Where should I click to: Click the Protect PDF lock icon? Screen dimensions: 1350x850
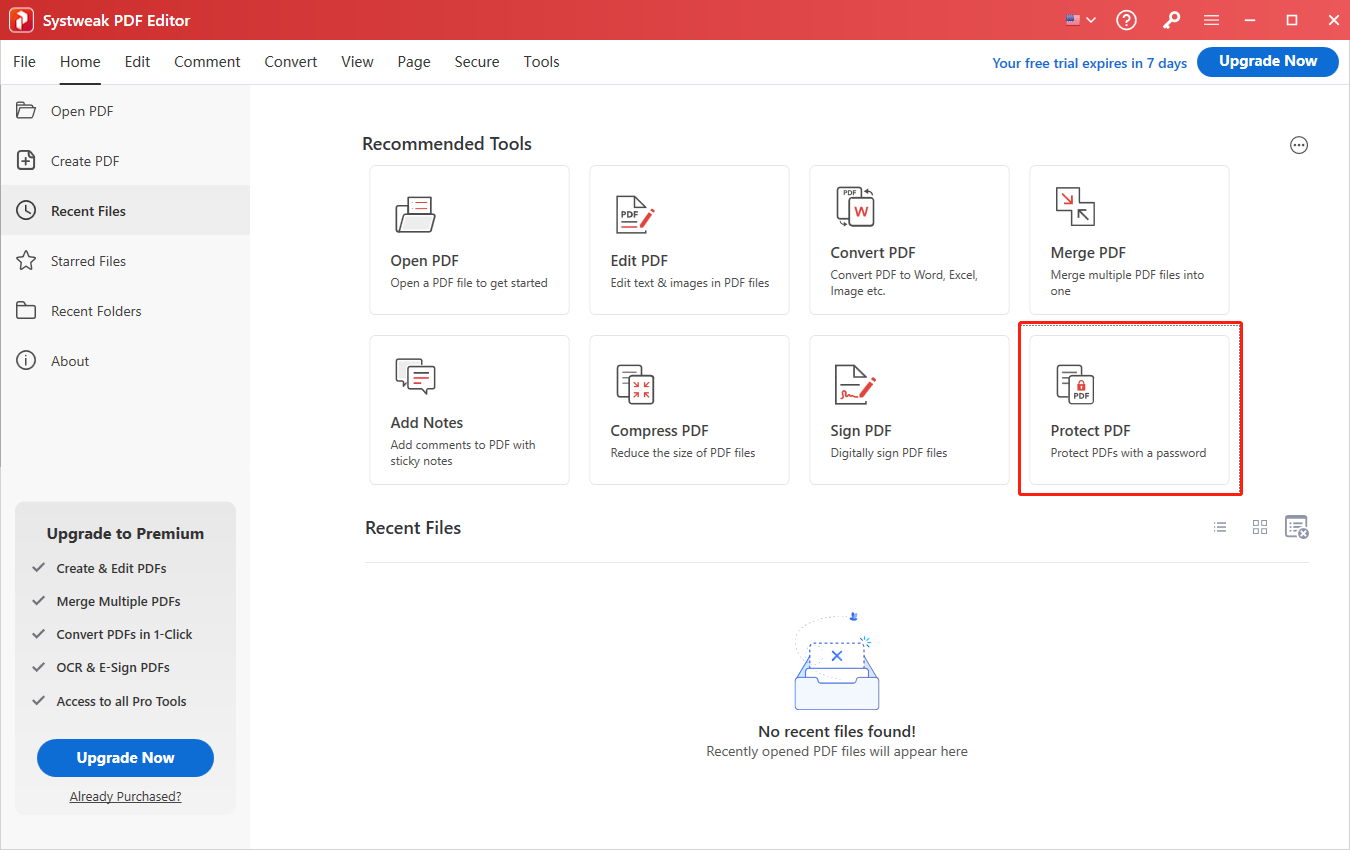pos(1075,384)
